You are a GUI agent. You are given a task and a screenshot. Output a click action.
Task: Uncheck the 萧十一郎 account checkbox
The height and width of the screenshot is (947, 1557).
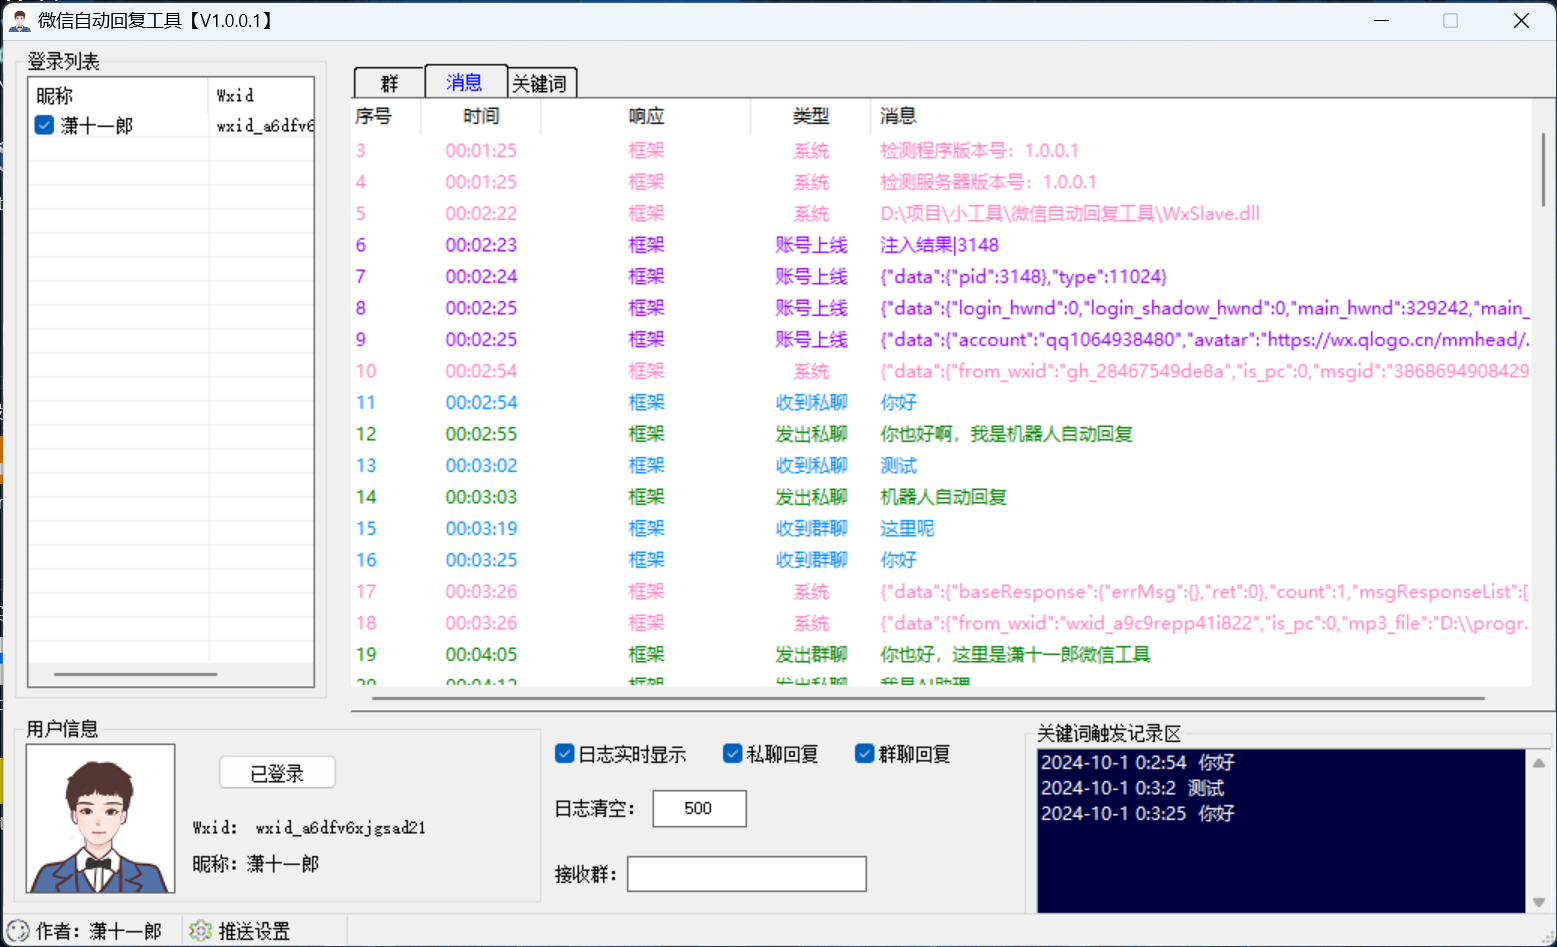point(44,125)
